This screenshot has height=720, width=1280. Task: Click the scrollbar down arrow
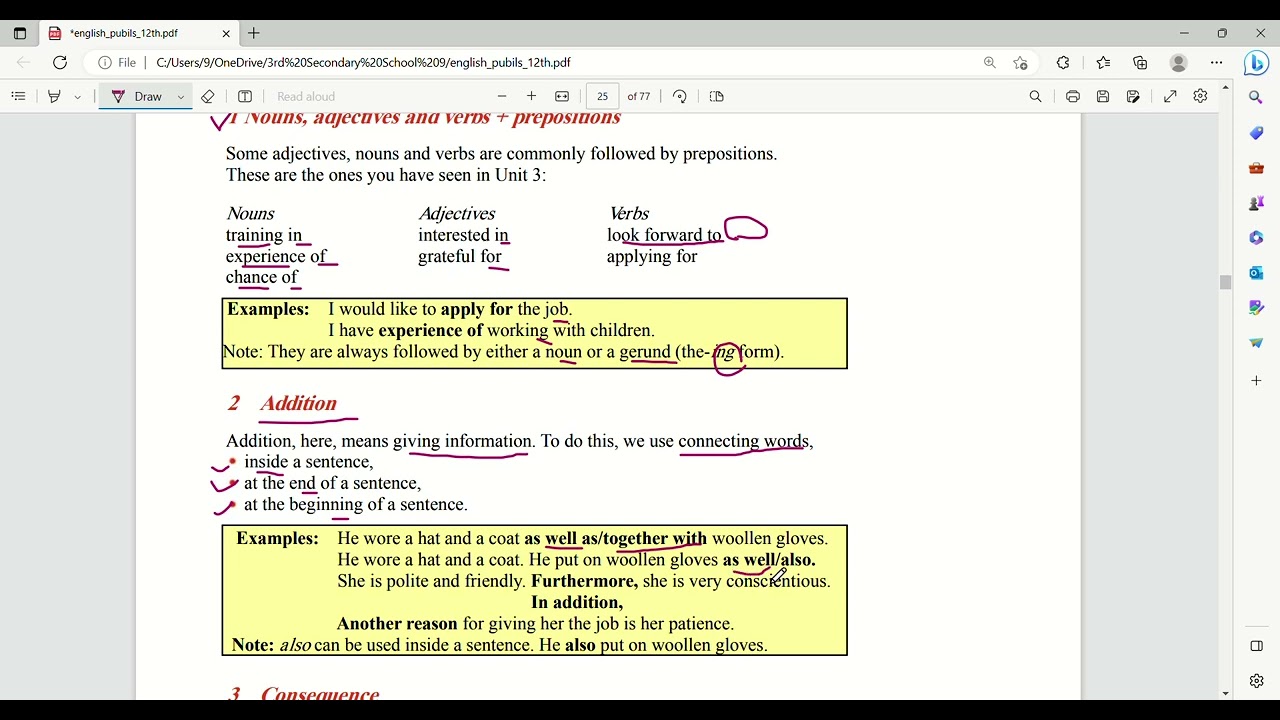coord(1226,693)
